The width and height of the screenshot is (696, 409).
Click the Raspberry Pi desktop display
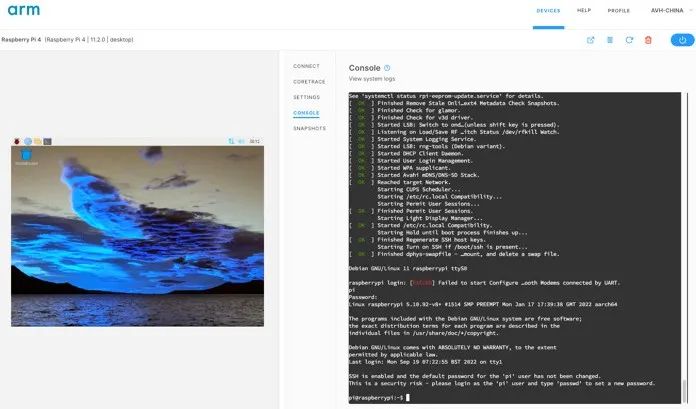tap(137, 231)
